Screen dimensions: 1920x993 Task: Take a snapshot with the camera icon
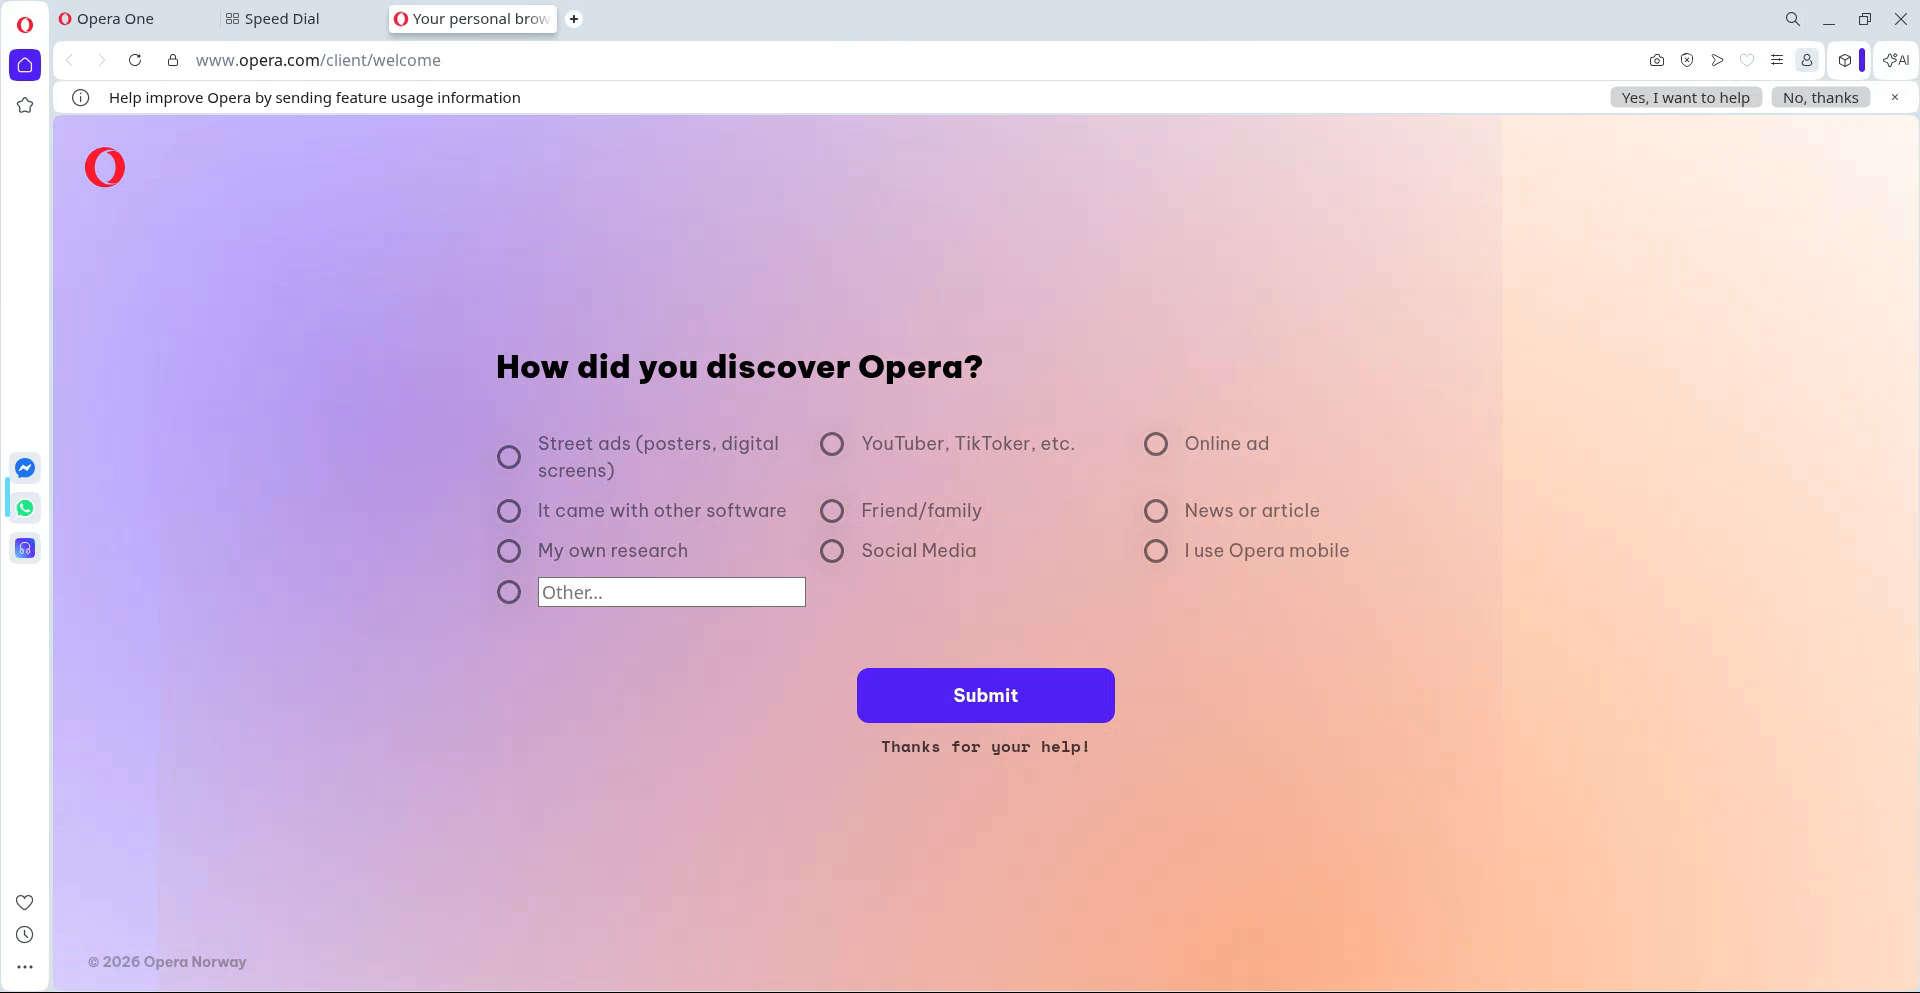coord(1657,60)
